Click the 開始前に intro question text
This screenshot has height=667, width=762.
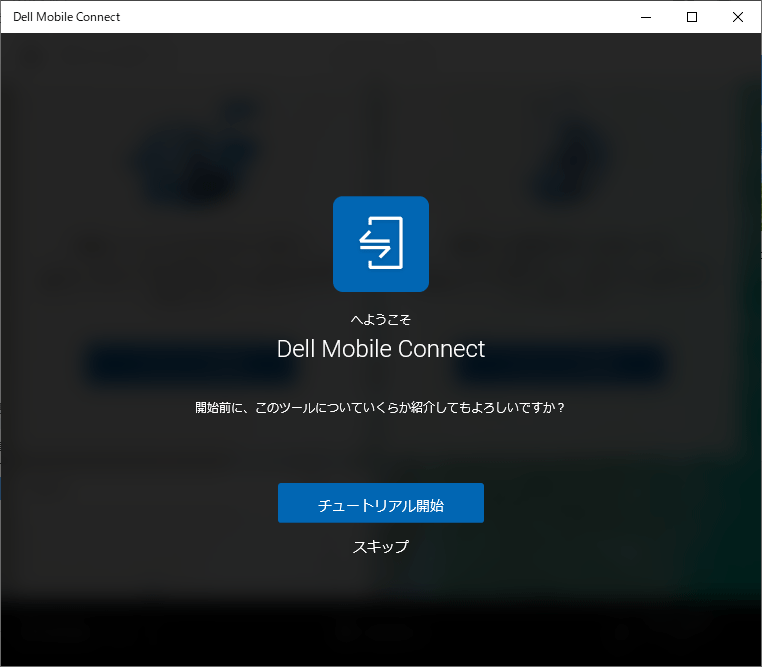pos(380,407)
